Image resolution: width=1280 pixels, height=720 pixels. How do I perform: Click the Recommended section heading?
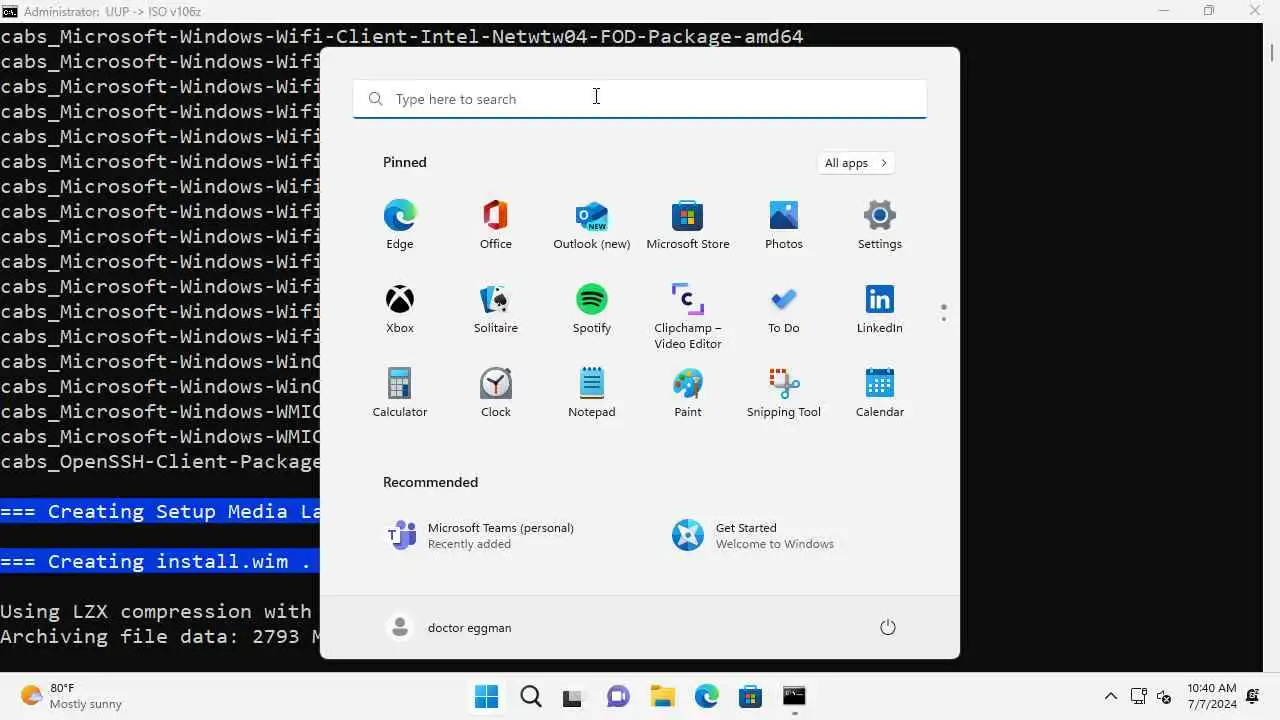coord(430,482)
